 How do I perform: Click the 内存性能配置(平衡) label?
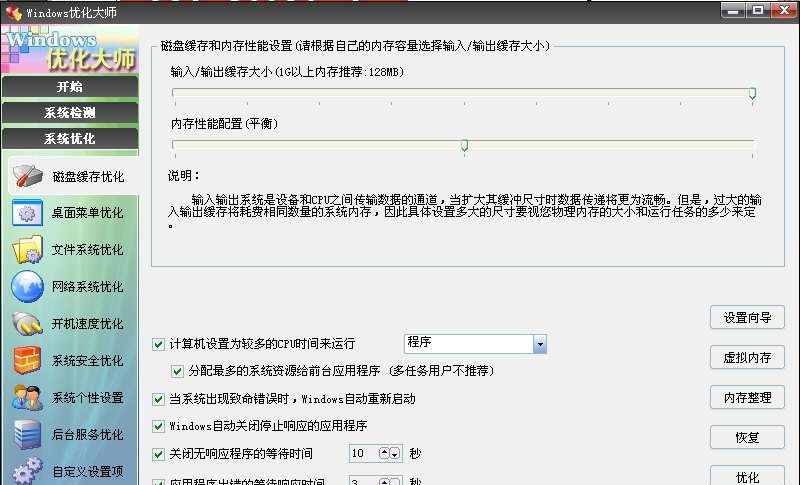coord(224,124)
